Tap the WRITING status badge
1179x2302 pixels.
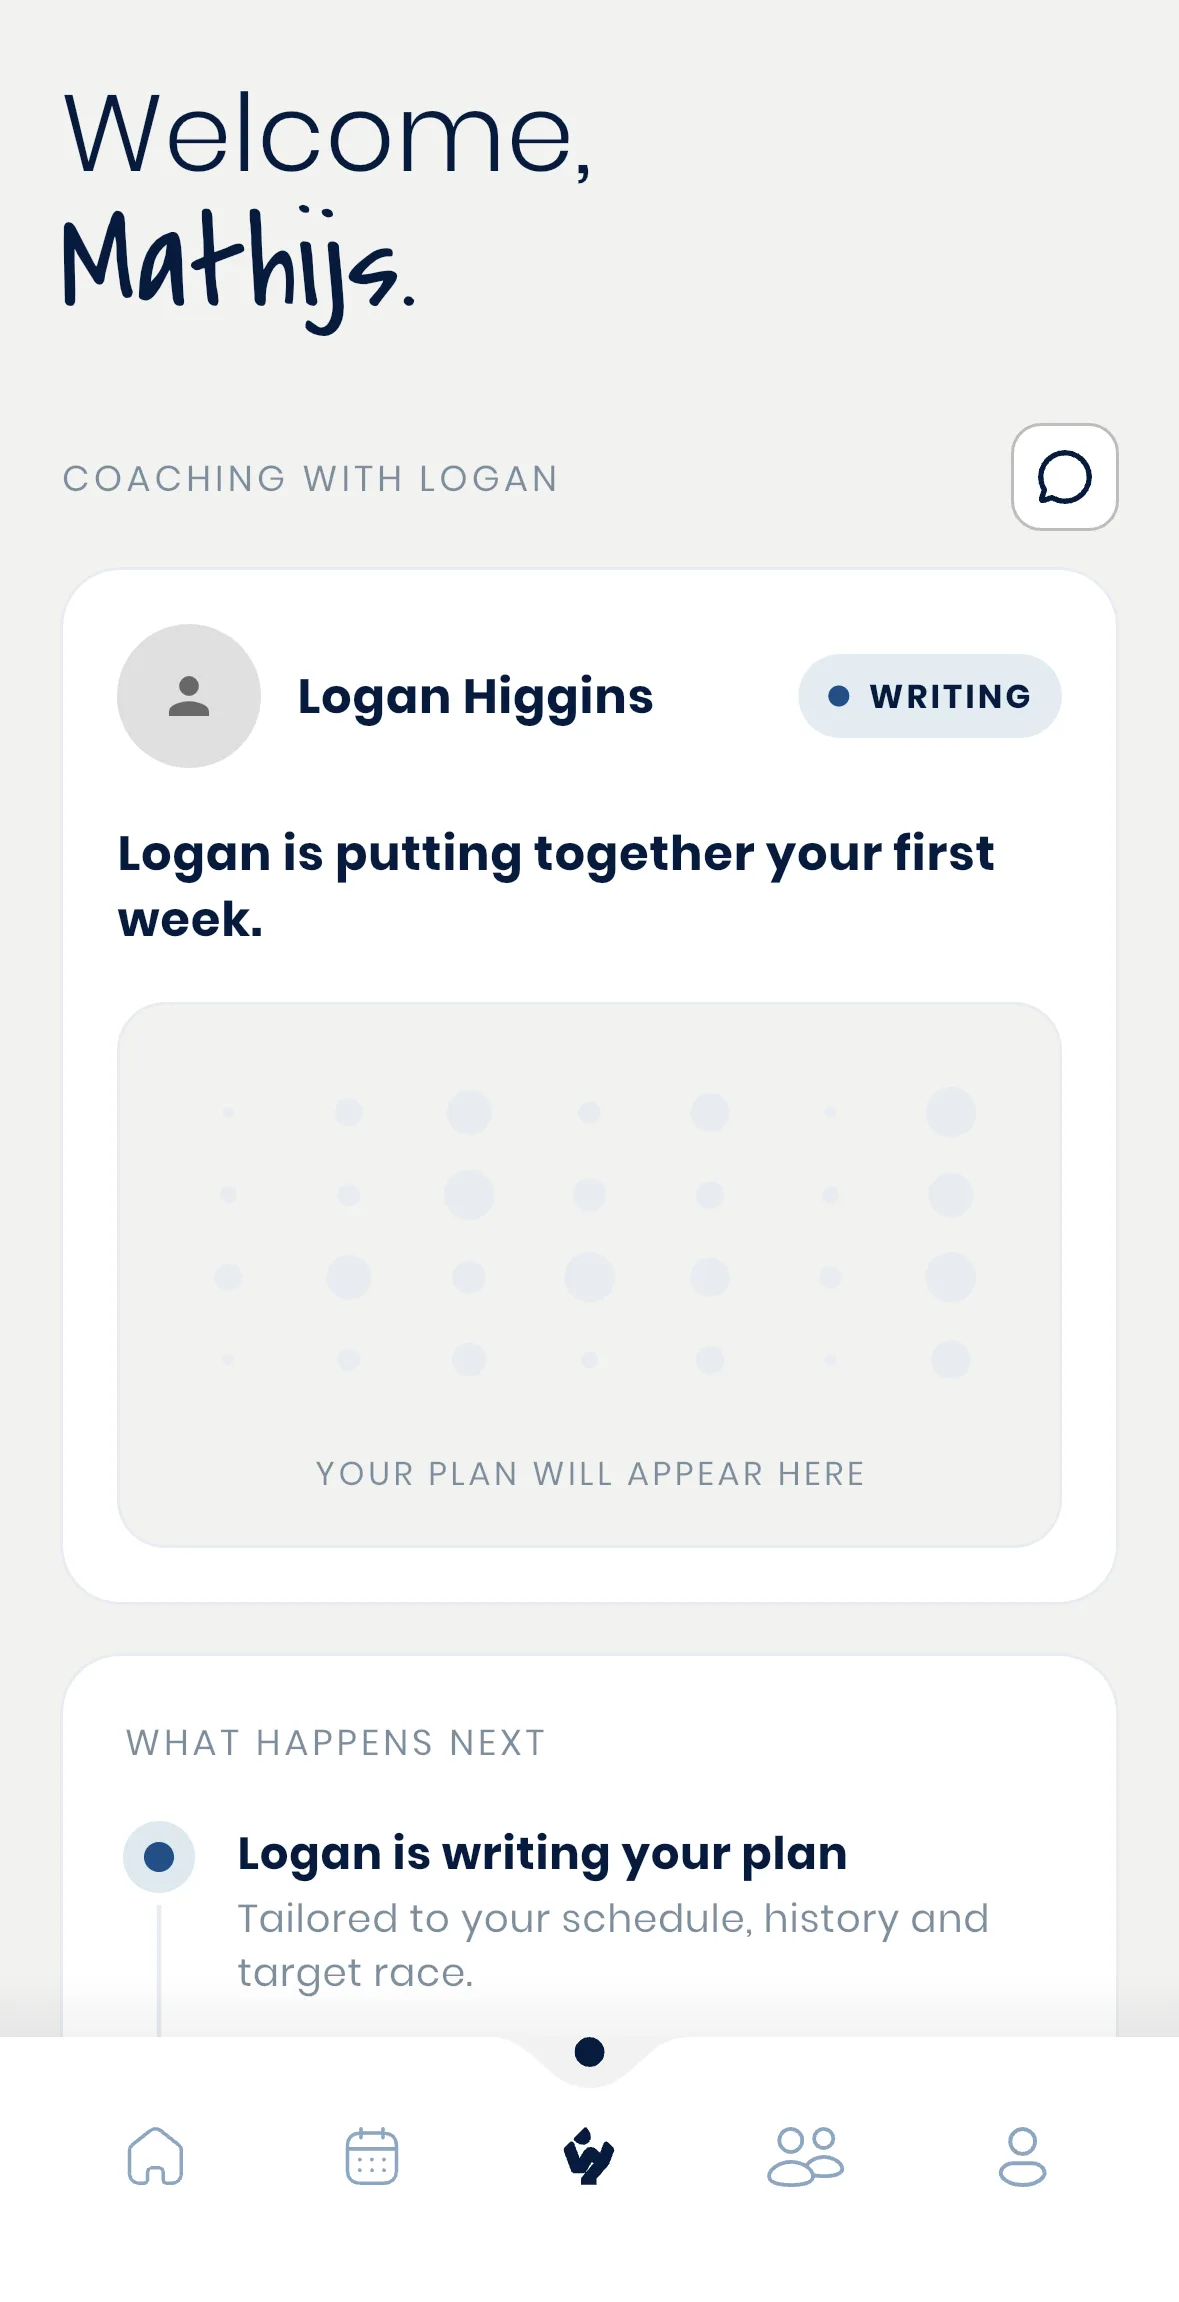(x=930, y=696)
